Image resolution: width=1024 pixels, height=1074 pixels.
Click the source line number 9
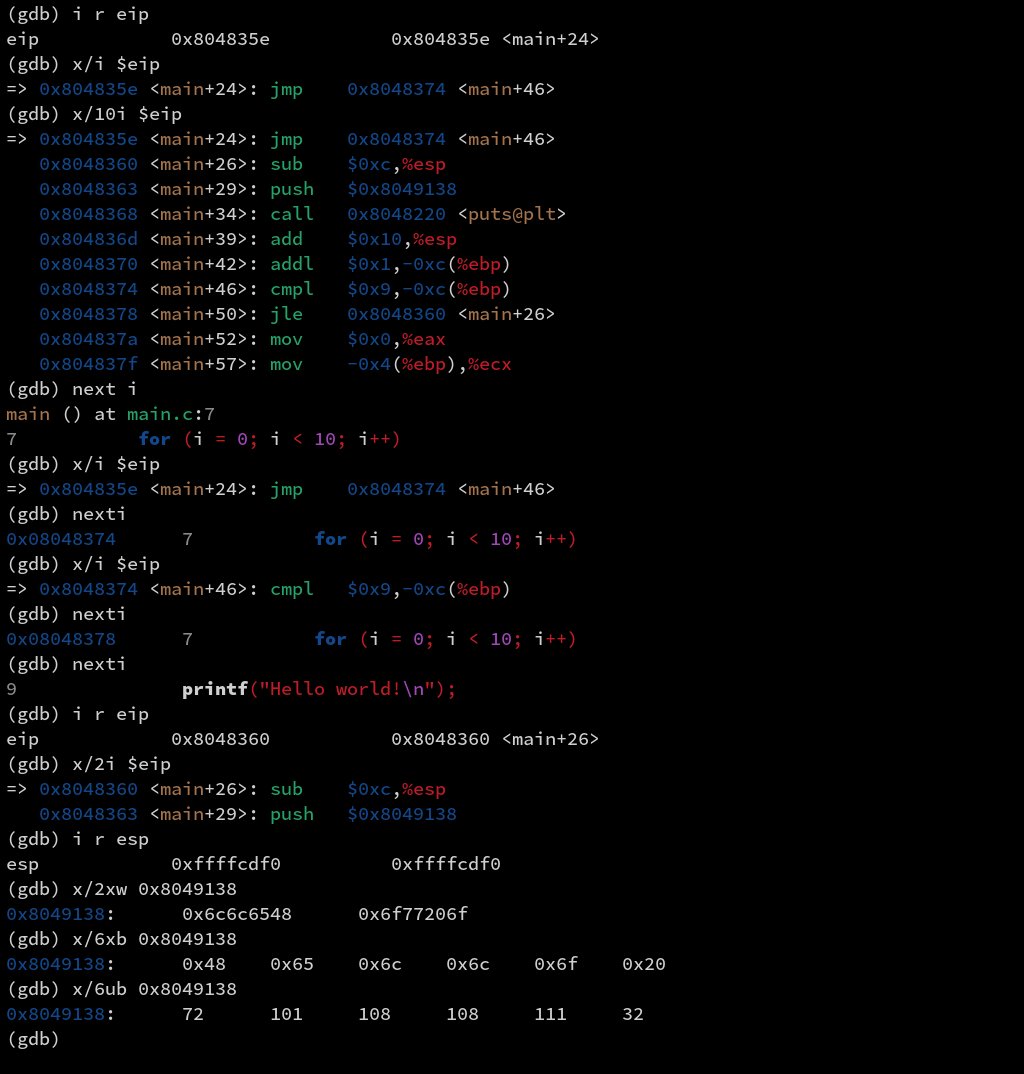click(12, 689)
